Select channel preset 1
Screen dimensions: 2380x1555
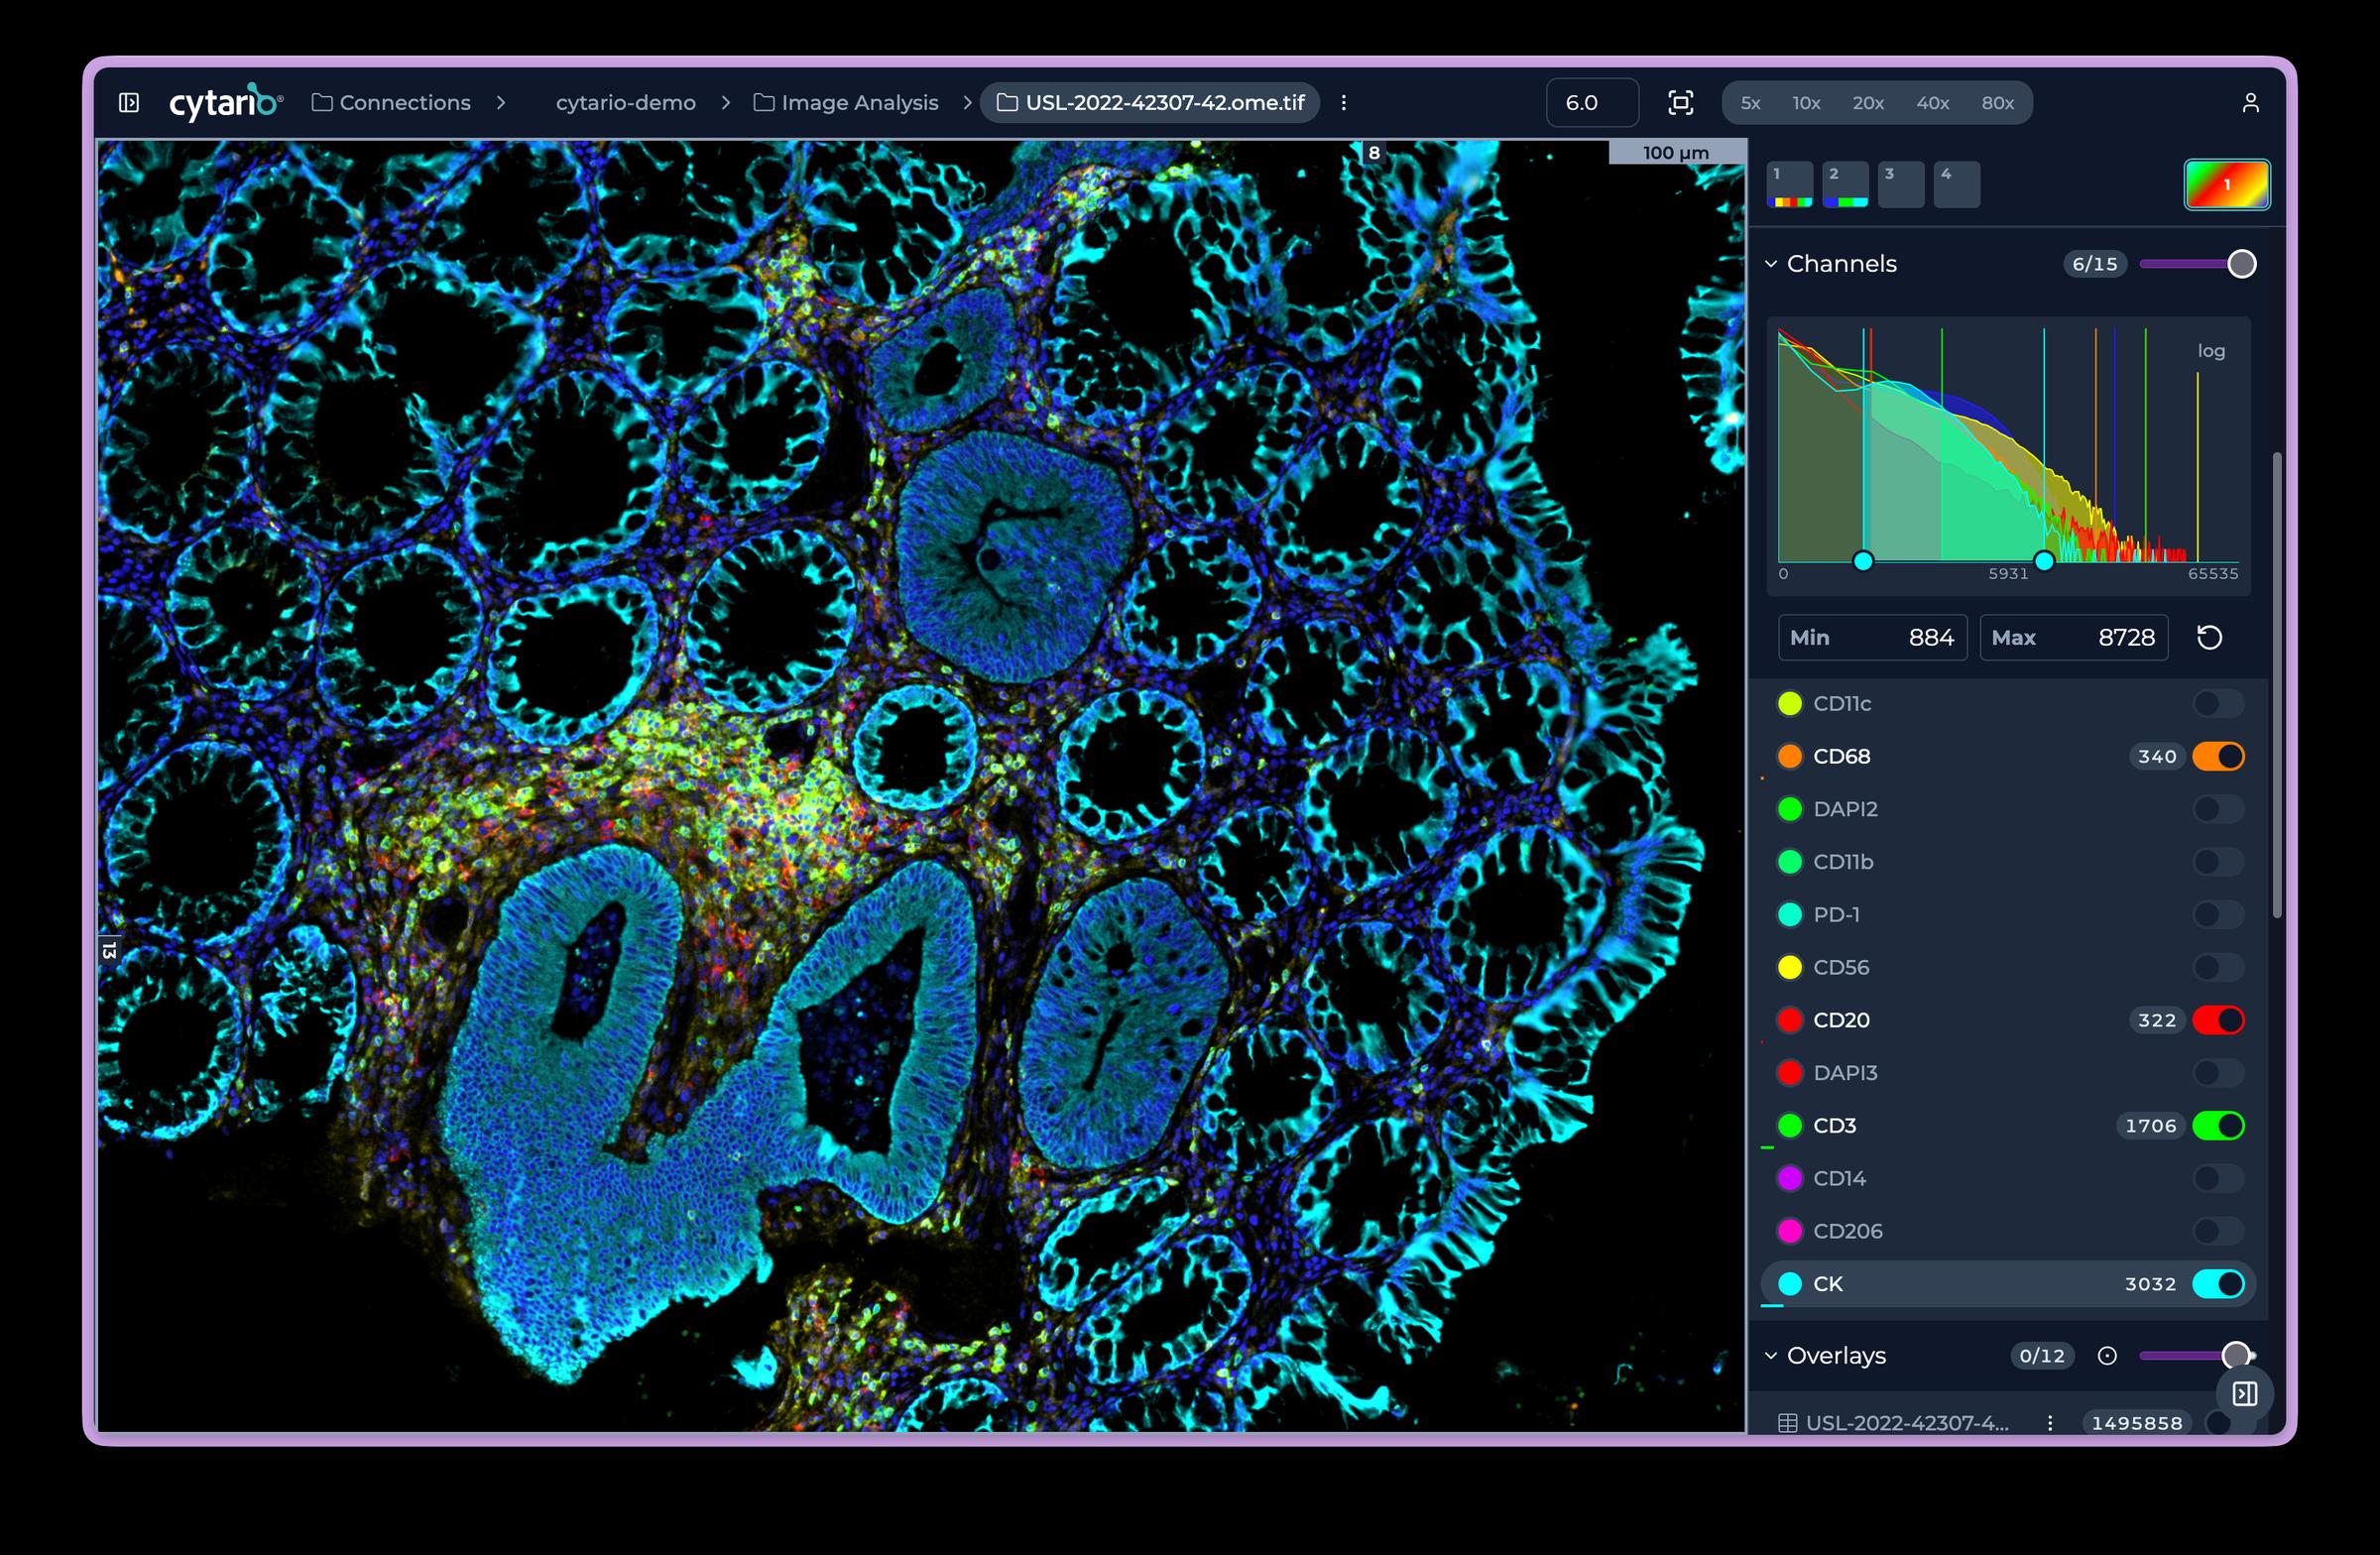click(x=1790, y=184)
